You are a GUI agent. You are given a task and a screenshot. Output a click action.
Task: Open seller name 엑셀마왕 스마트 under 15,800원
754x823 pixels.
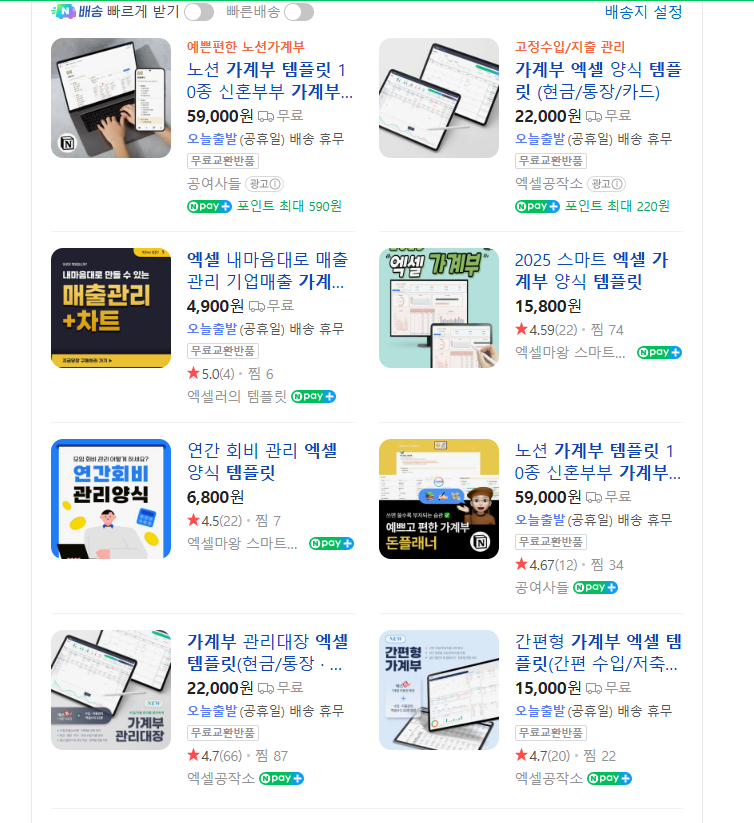[570, 352]
